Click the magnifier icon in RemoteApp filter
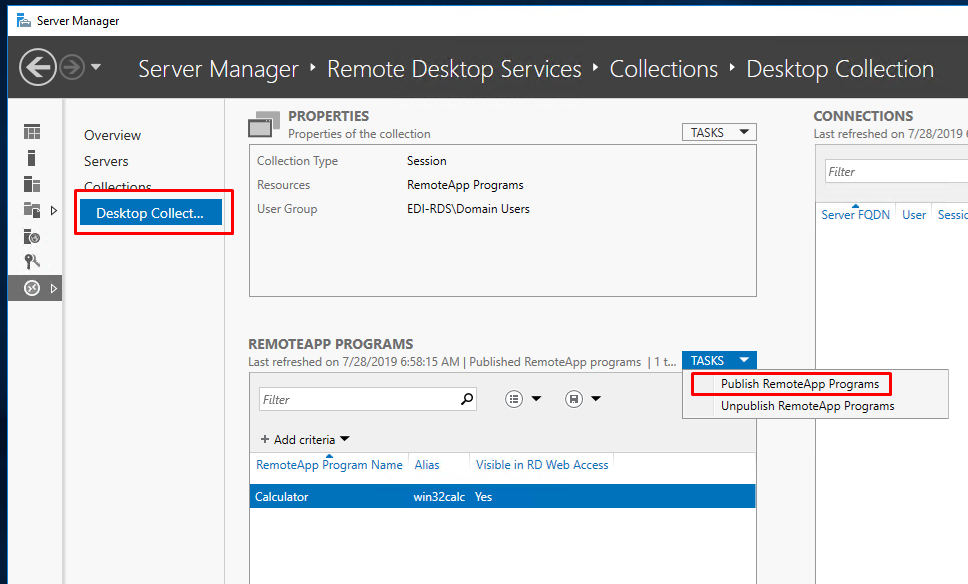The width and height of the screenshot is (968, 584). tap(467, 399)
